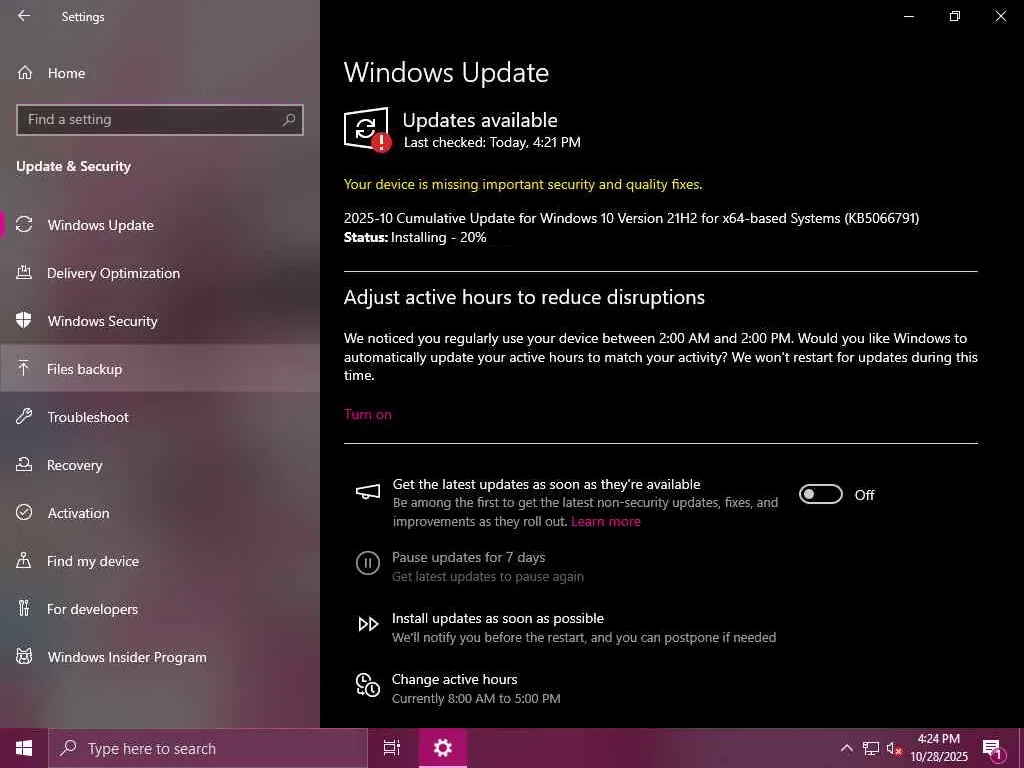Click the Settings gear on the taskbar

[443, 748]
